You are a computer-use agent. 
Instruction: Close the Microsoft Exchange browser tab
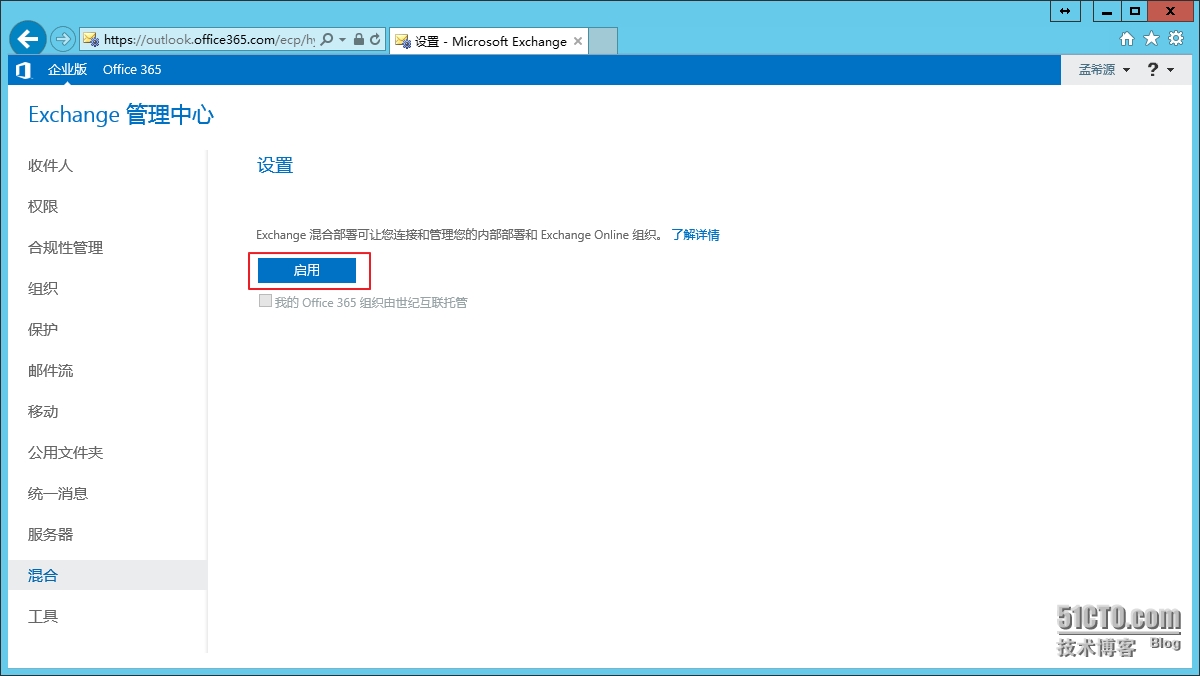pos(578,41)
